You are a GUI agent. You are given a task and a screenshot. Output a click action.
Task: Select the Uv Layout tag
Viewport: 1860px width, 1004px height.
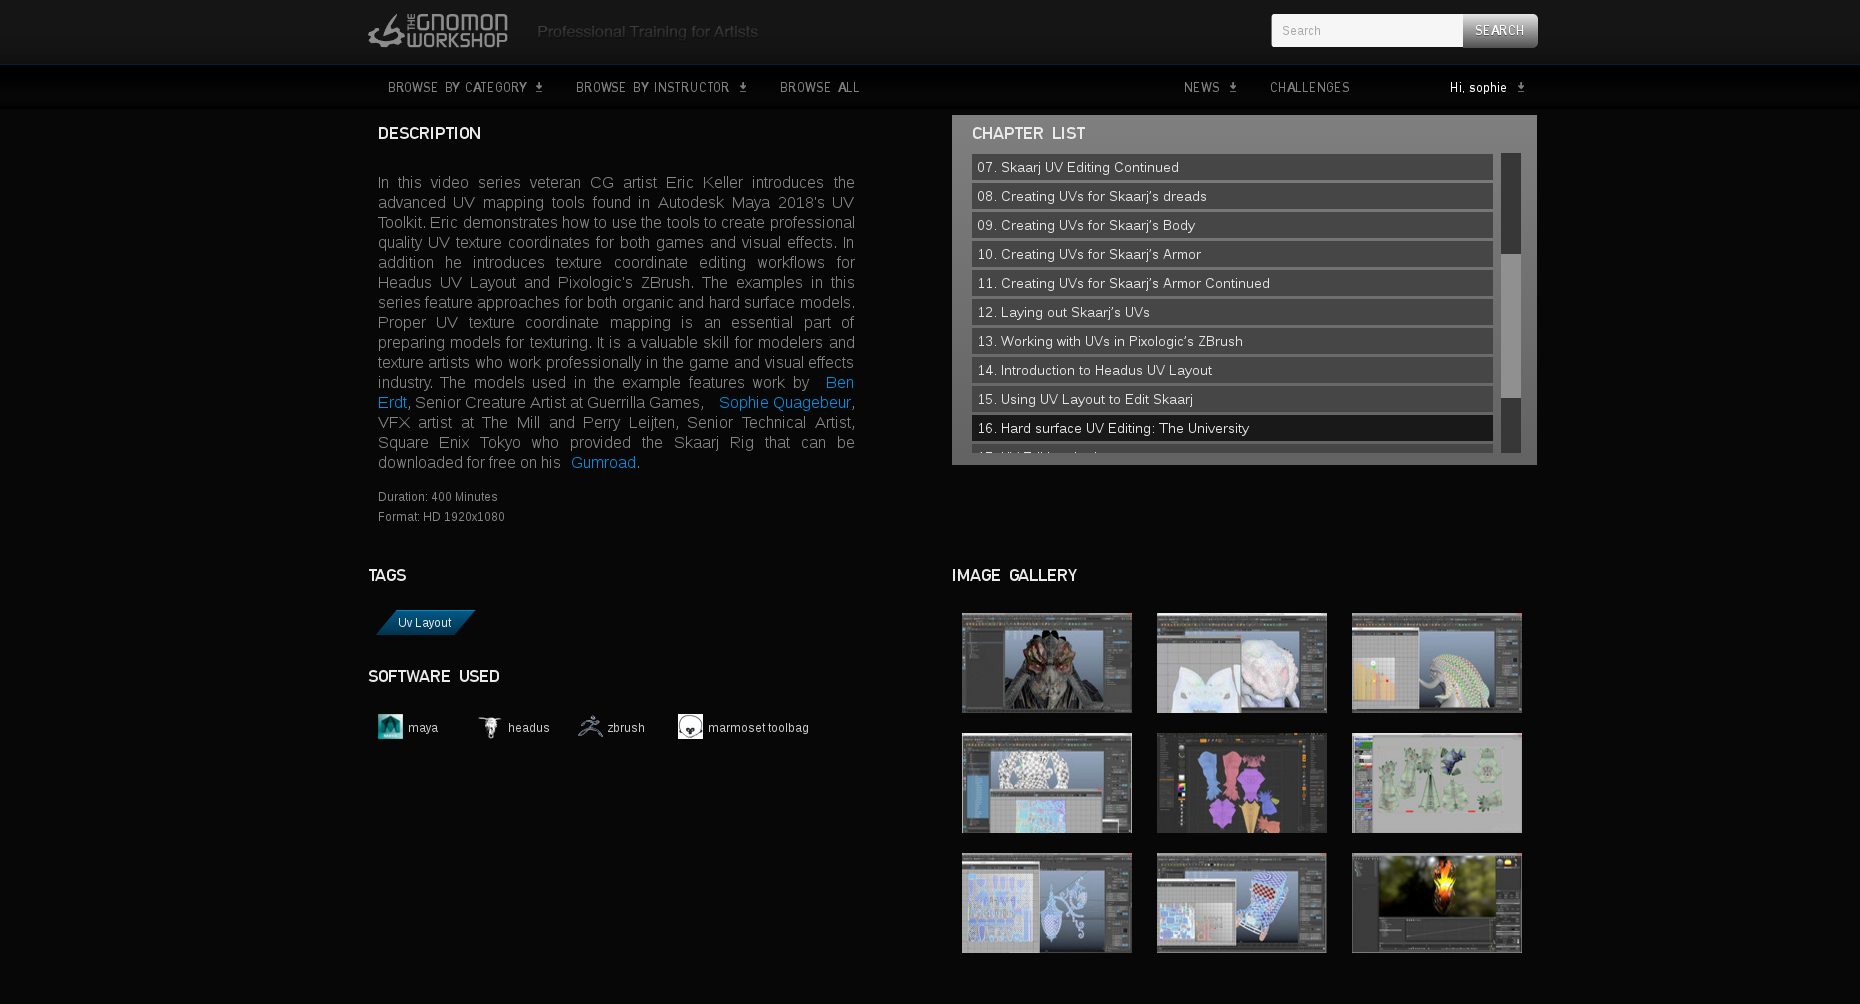[x=425, y=622]
